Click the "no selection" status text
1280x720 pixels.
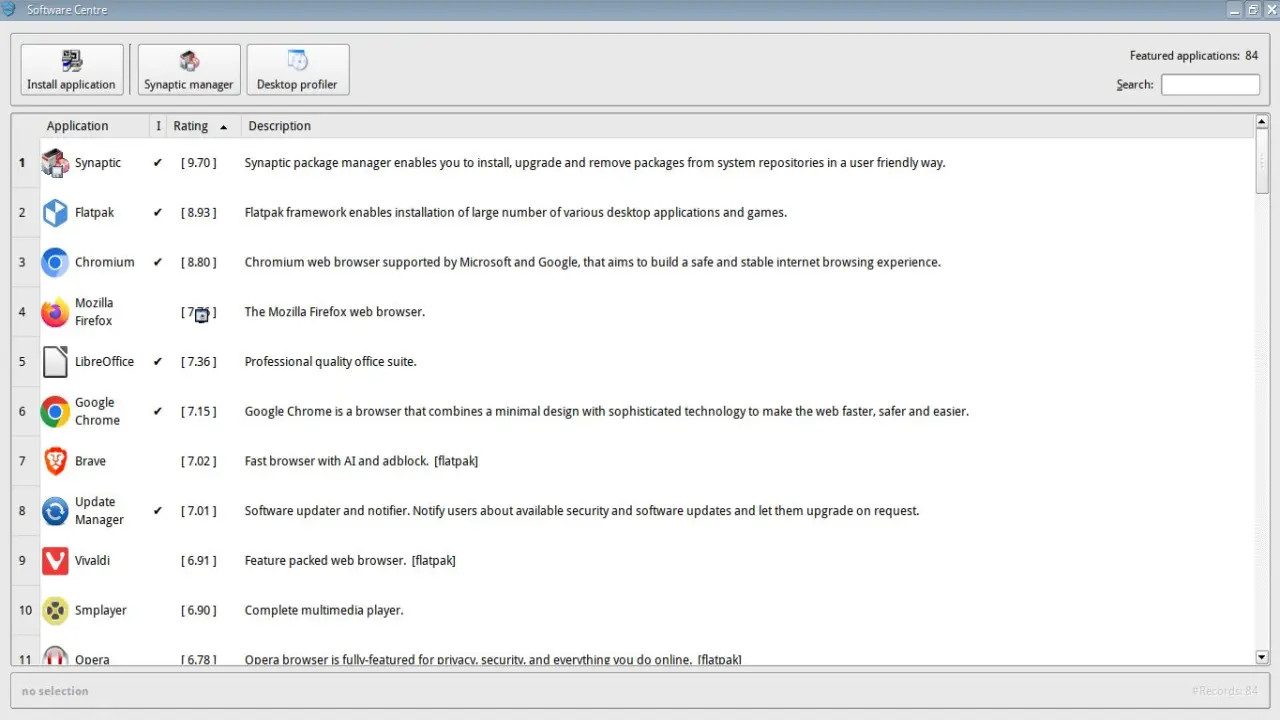click(55, 691)
